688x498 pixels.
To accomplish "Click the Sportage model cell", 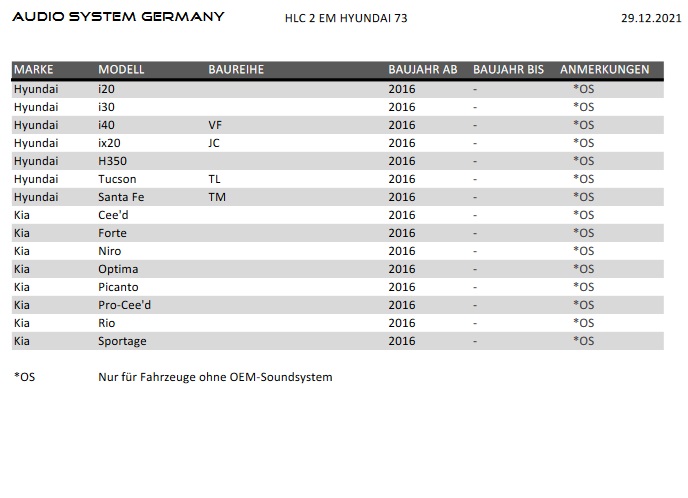I will click(x=122, y=341).
